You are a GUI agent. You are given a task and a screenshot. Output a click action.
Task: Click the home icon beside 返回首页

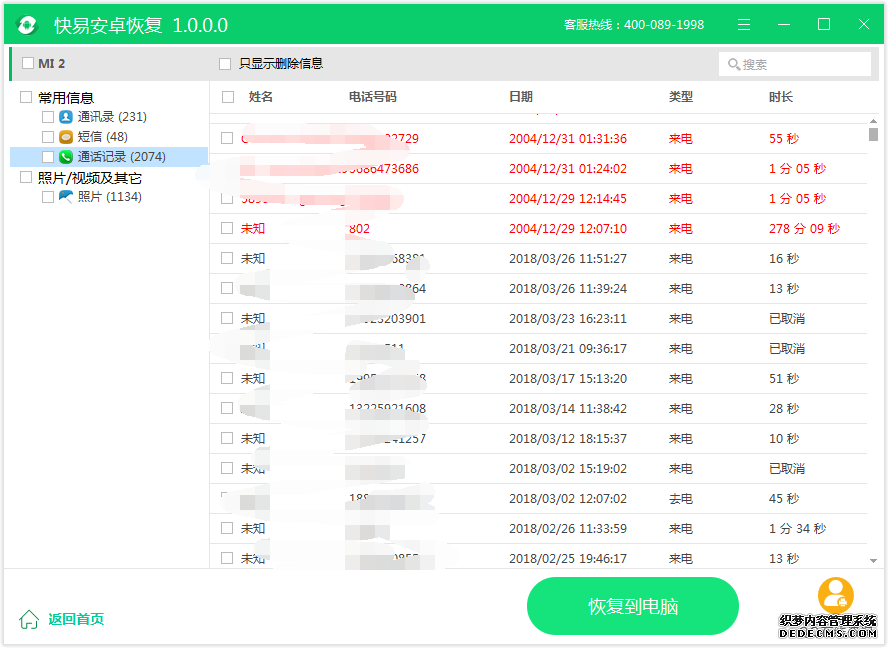click(30, 619)
